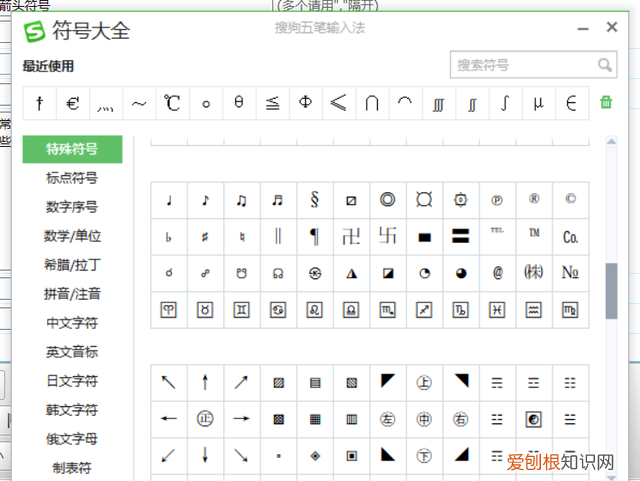640x481 pixels.
Task: Switch to 韩文字符 category
Action: pos(72,410)
